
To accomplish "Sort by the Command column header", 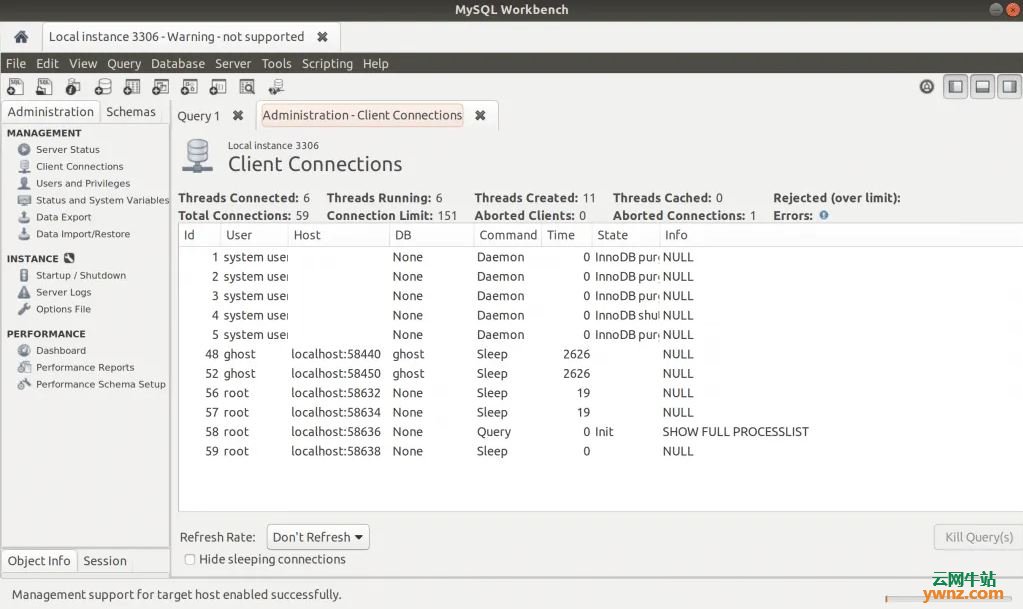I will [x=508, y=235].
